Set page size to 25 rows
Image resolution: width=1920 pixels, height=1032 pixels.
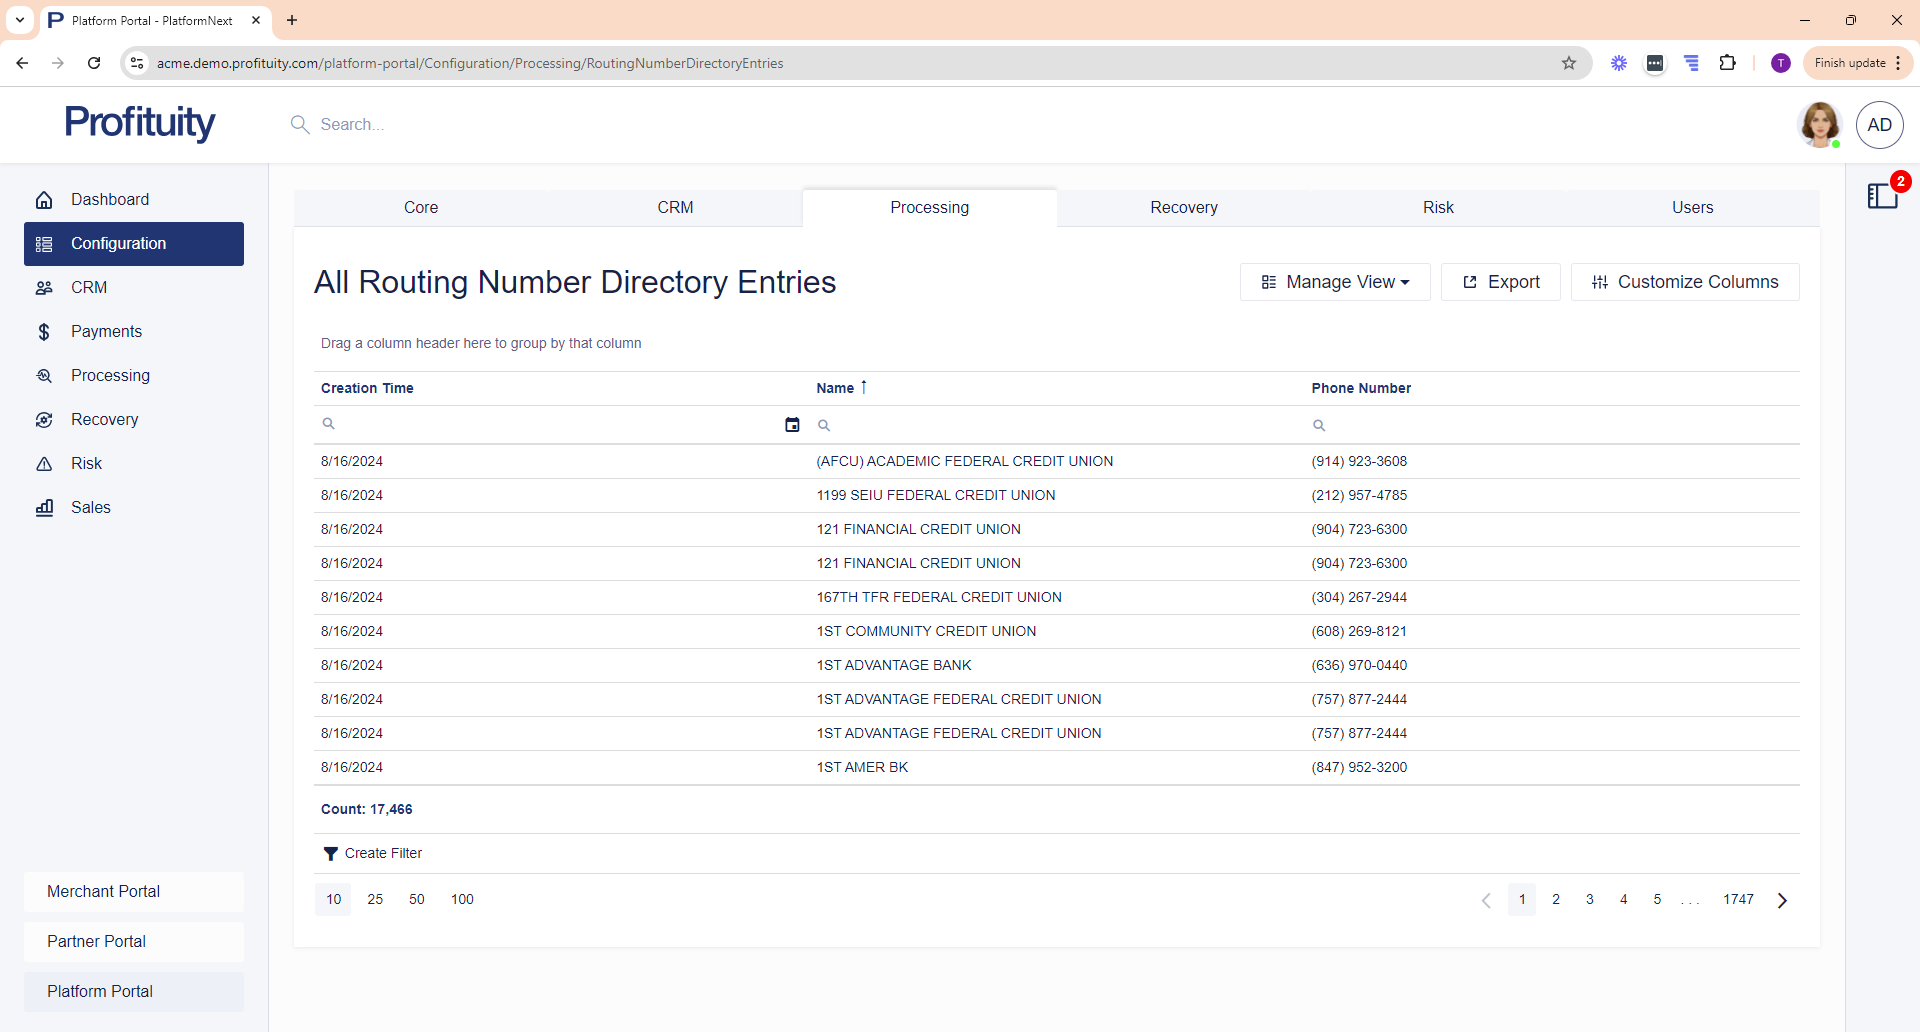point(375,900)
